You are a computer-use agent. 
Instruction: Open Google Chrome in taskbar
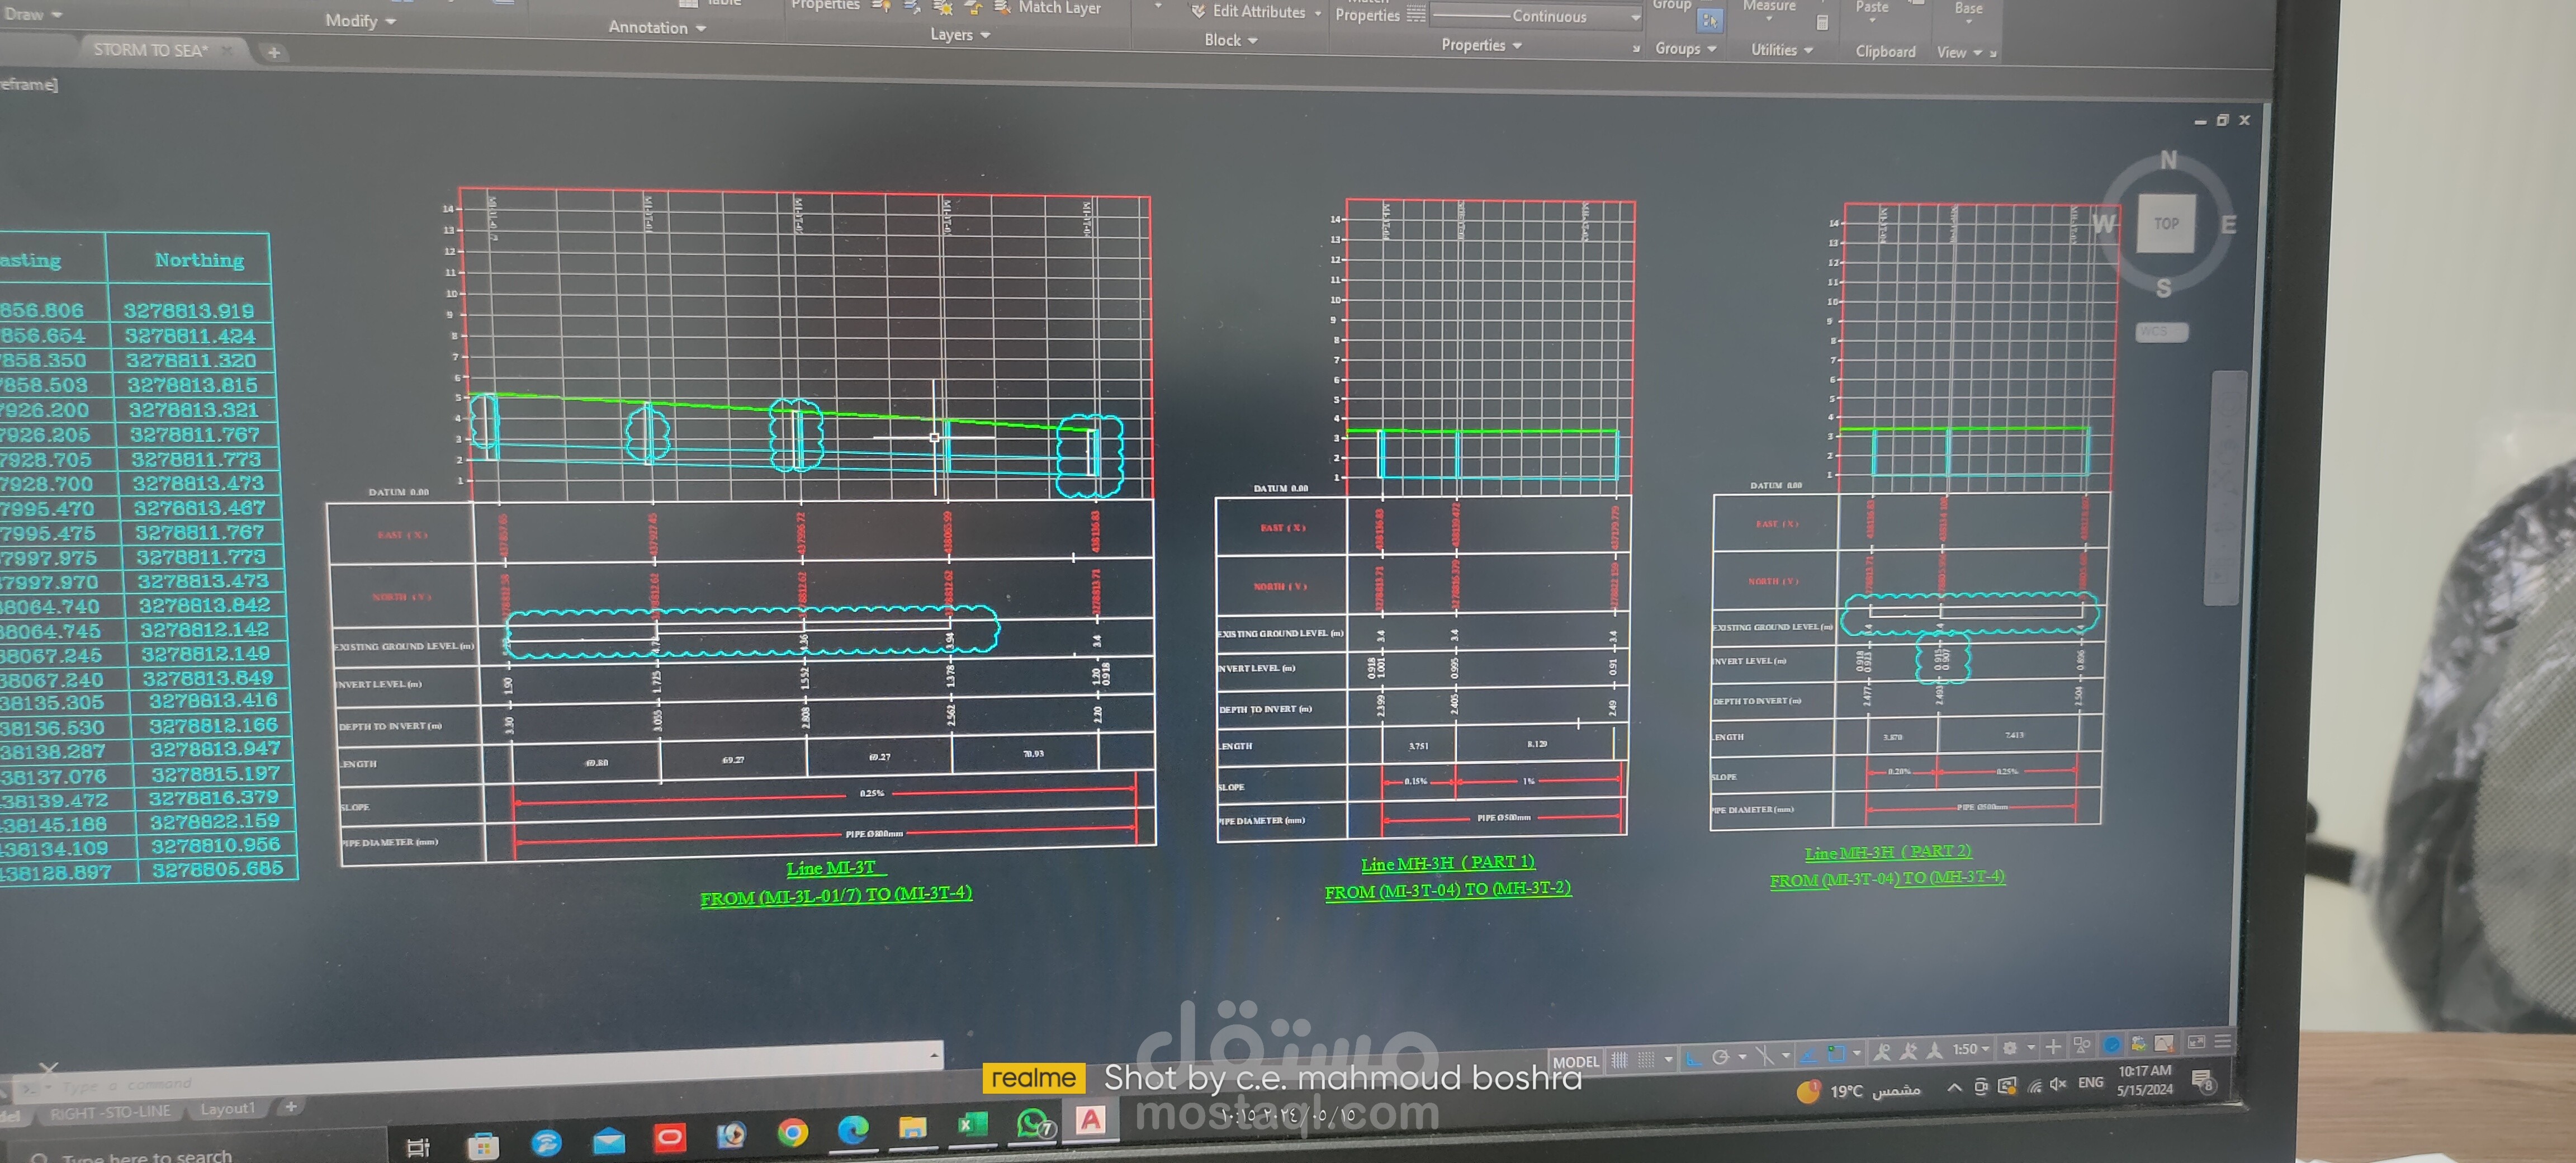pyautogui.click(x=792, y=1132)
